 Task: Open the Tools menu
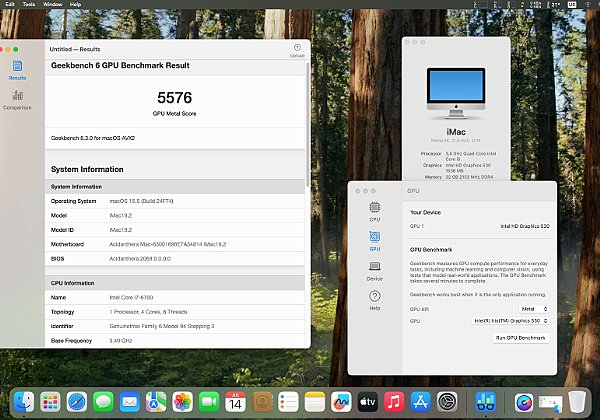click(x=27, y=4)
